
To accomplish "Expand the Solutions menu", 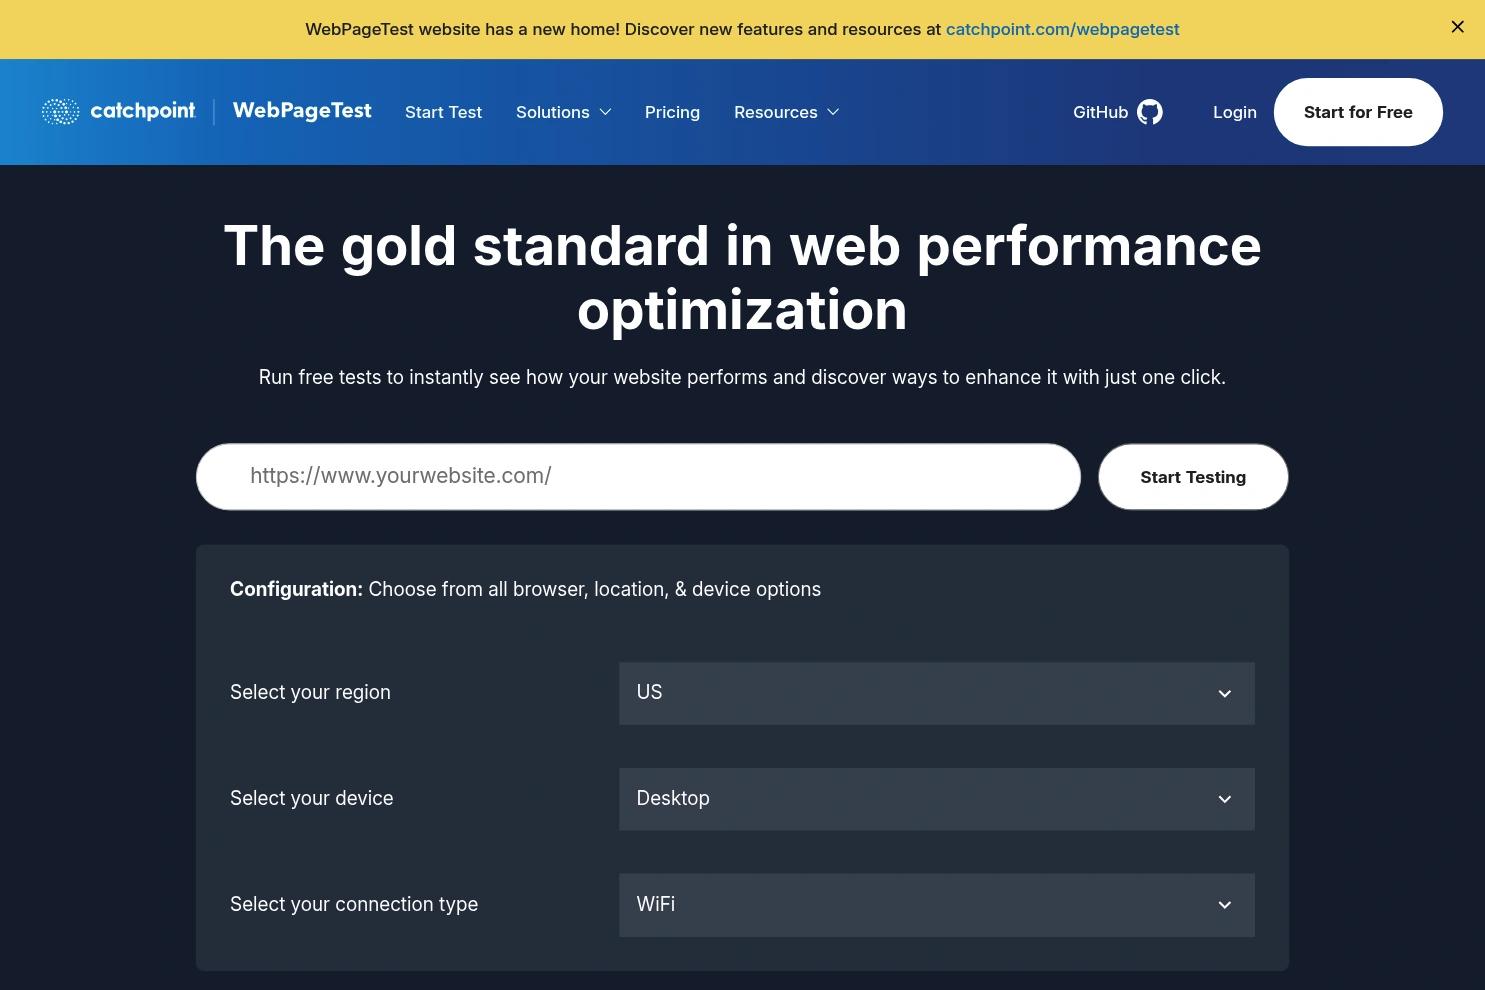I will click(x=563, y=112).
